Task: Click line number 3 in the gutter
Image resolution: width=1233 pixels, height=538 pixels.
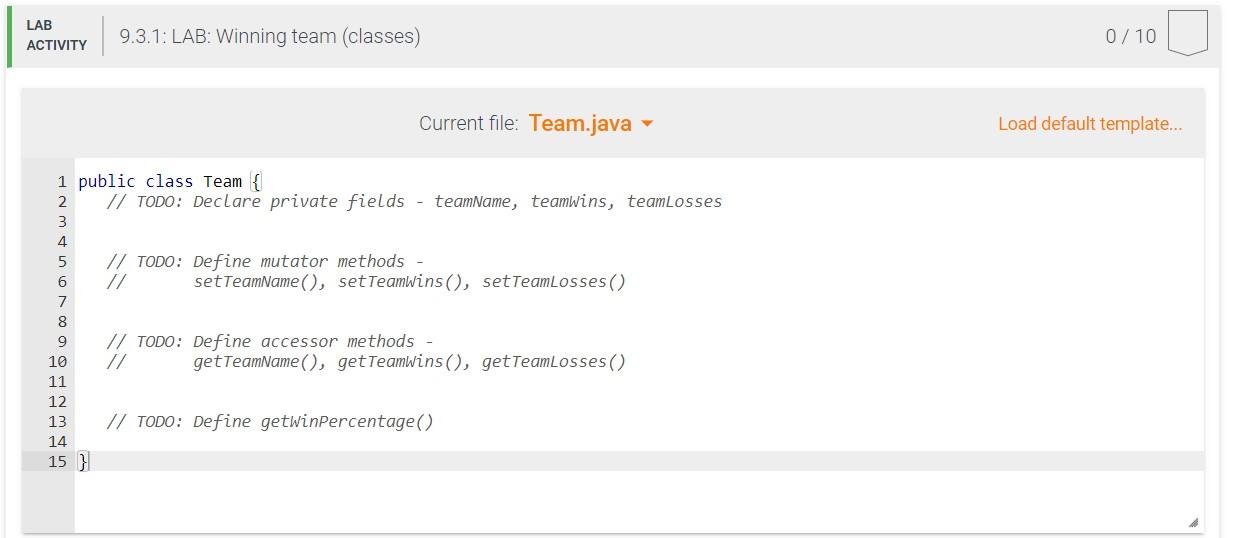Action: coord(62,221)
